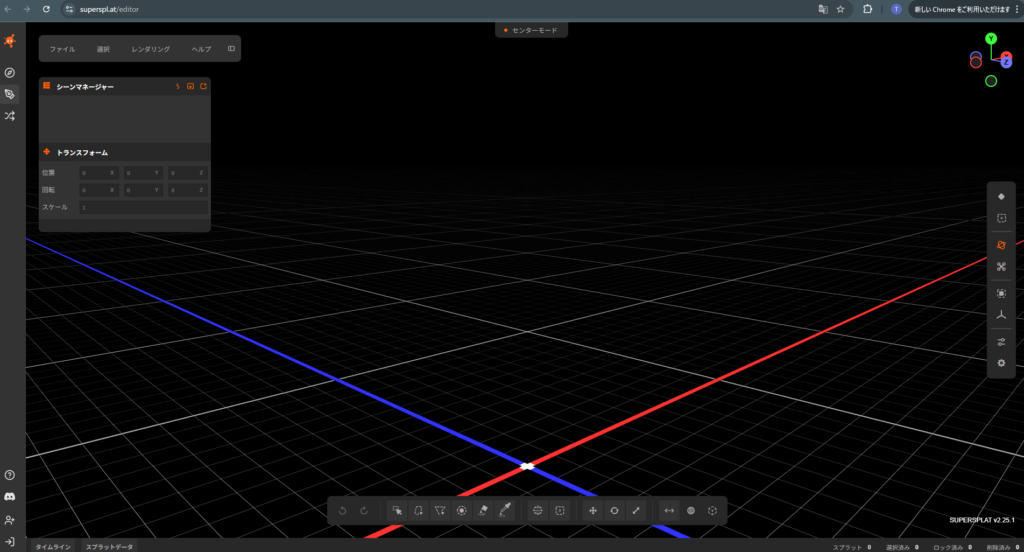Open the settings gear in right toolbar
The height and width of the screenshot is (552, 1024).
point(1001,363)
